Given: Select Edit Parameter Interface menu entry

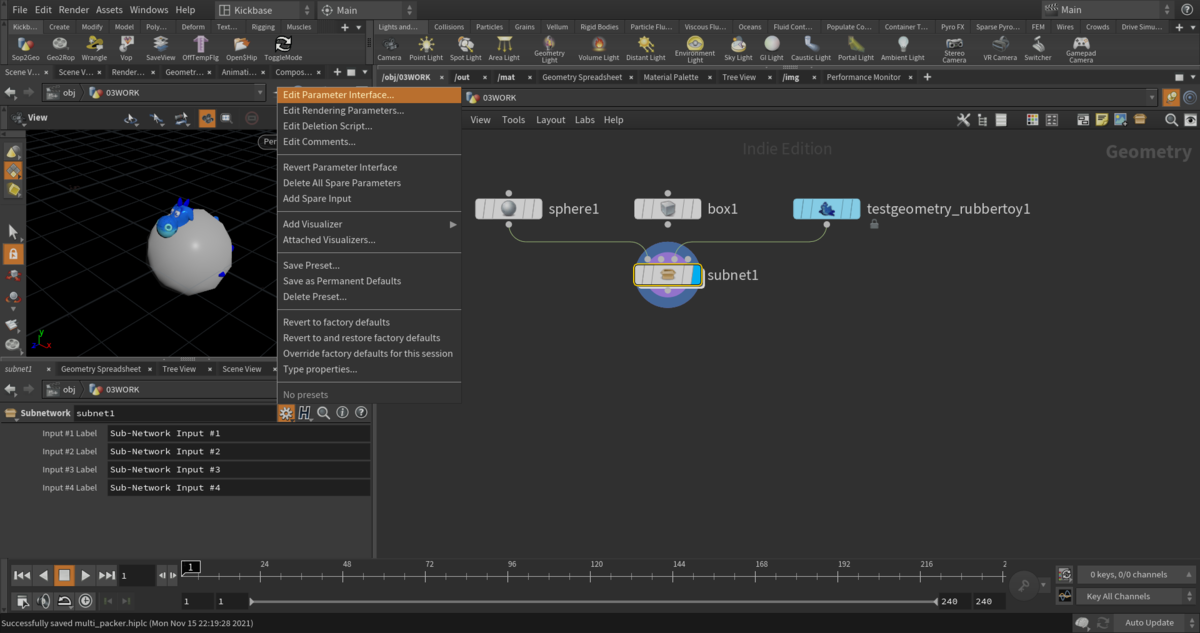Looking at the screenshot, I should pos(368,95).
